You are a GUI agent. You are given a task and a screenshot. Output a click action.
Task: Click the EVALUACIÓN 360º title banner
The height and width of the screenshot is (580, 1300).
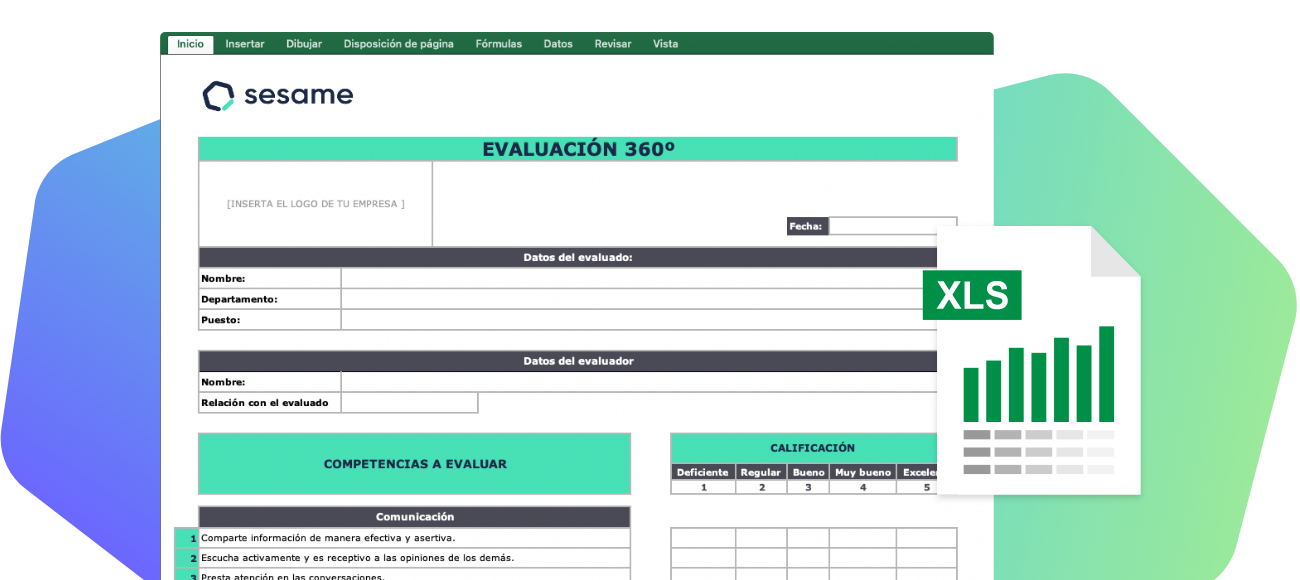578,148
